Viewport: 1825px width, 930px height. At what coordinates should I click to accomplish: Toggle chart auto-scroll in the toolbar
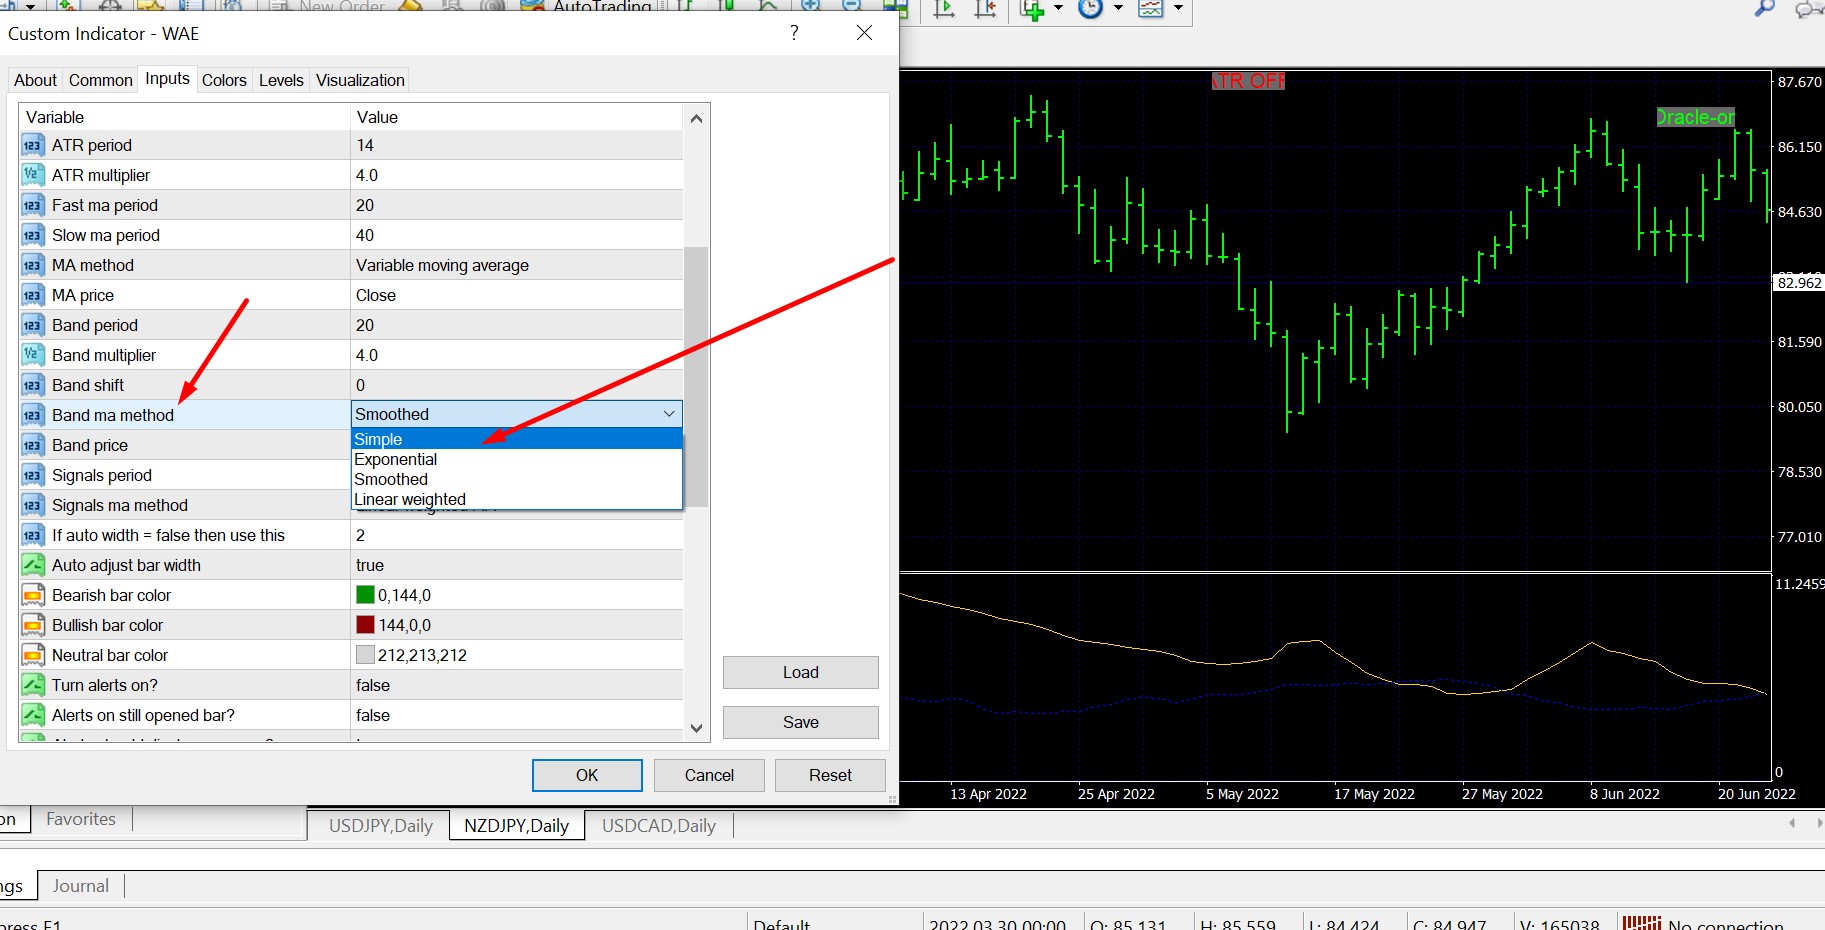(x=945, y=9)
